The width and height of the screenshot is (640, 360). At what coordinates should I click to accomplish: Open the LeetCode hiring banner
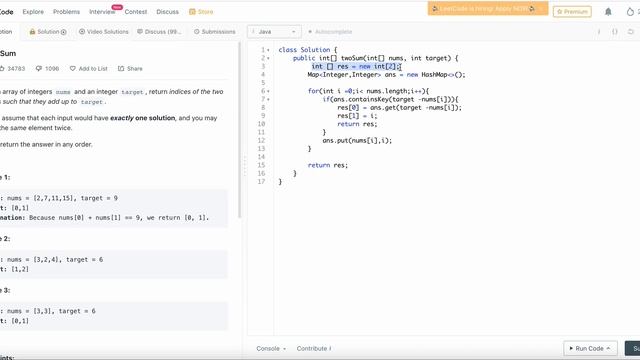[x=488, y=9]
